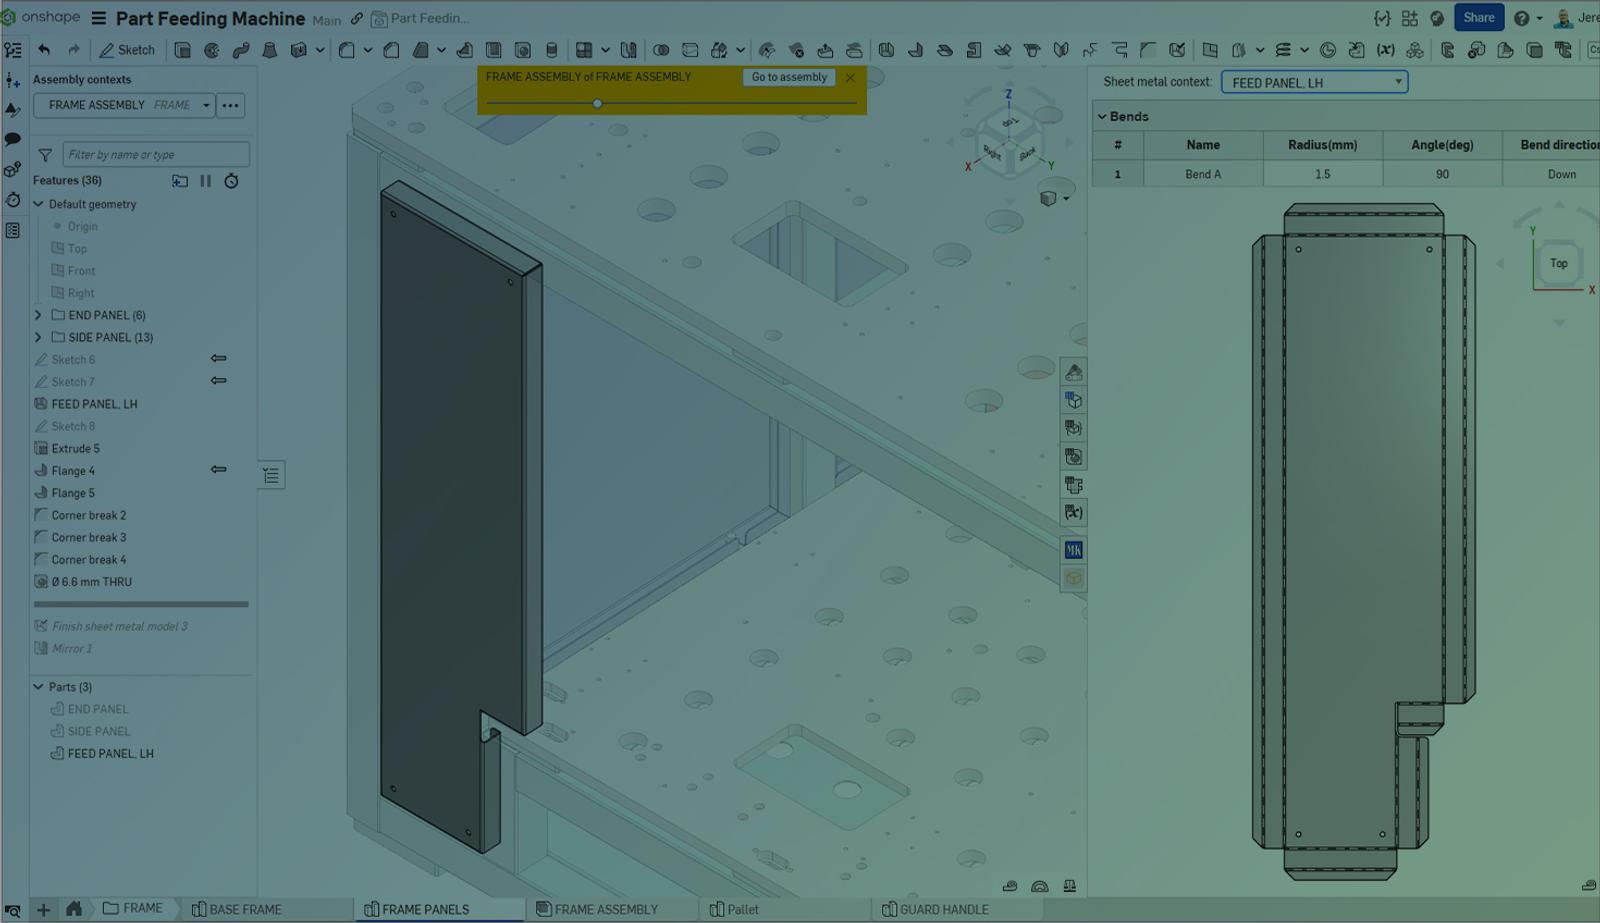The width and height of the screenshot is (1600, 923).
Task: Click the Redo arrow icon
Action: point(73,50)
